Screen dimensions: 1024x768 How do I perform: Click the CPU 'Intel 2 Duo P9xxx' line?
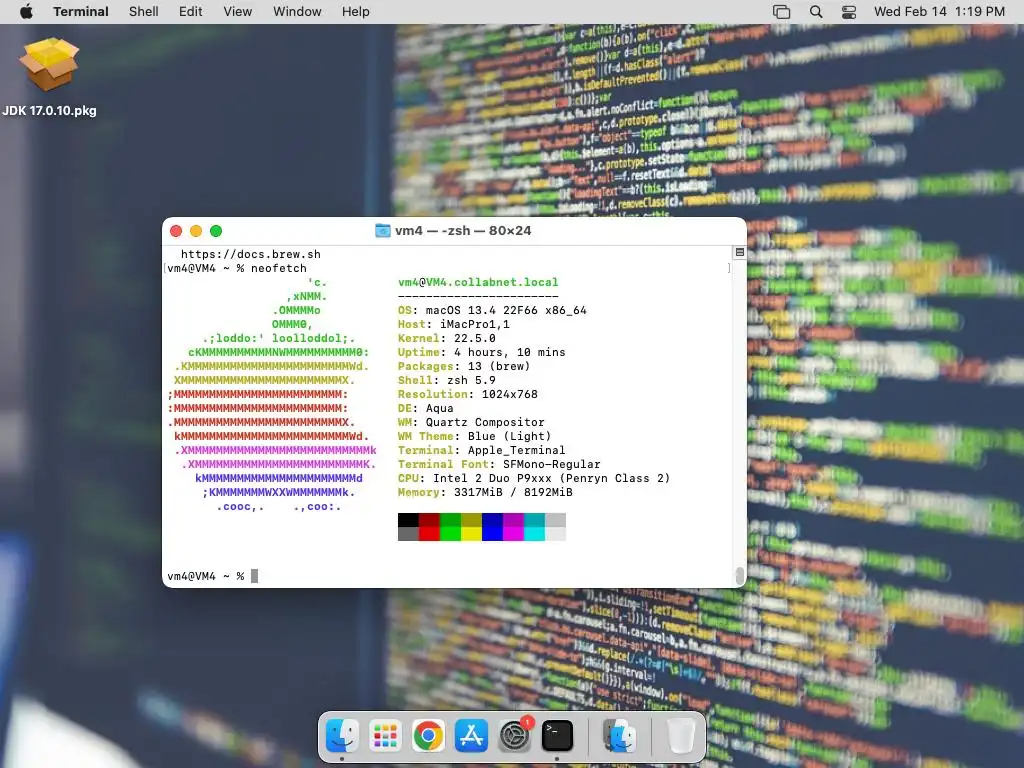tap(534, 479)
